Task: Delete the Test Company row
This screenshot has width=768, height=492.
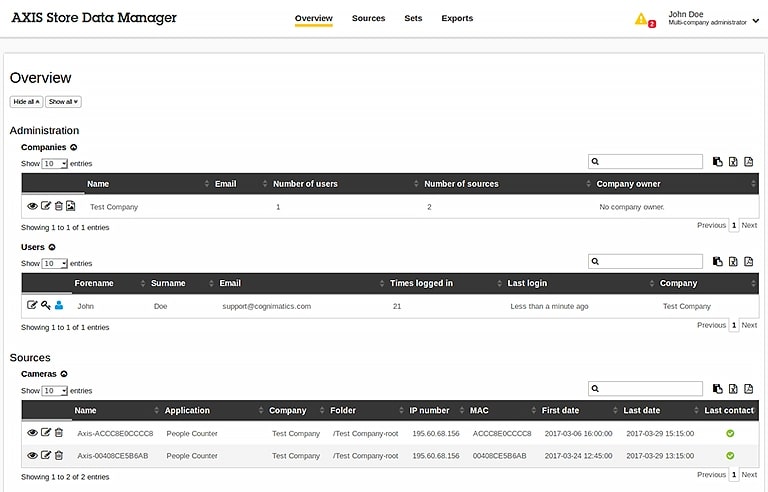Action: click(58, 207)
